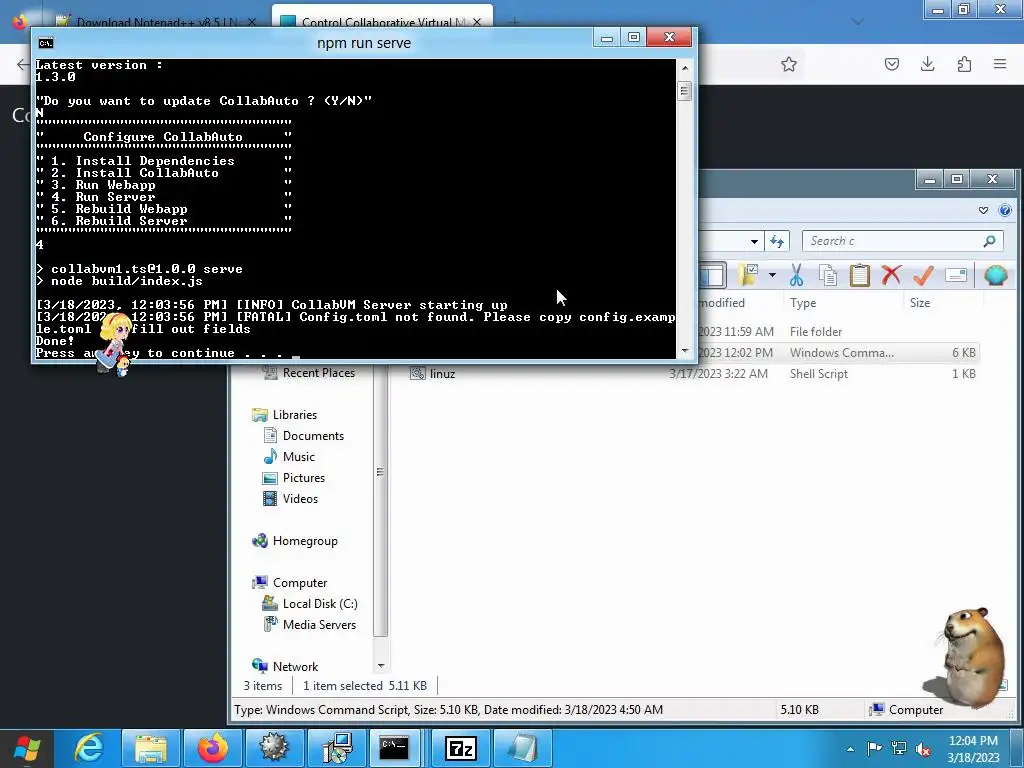Close the Download Notepad++ tab
This screenshot has height=768, width=1024.
[252, 22]
